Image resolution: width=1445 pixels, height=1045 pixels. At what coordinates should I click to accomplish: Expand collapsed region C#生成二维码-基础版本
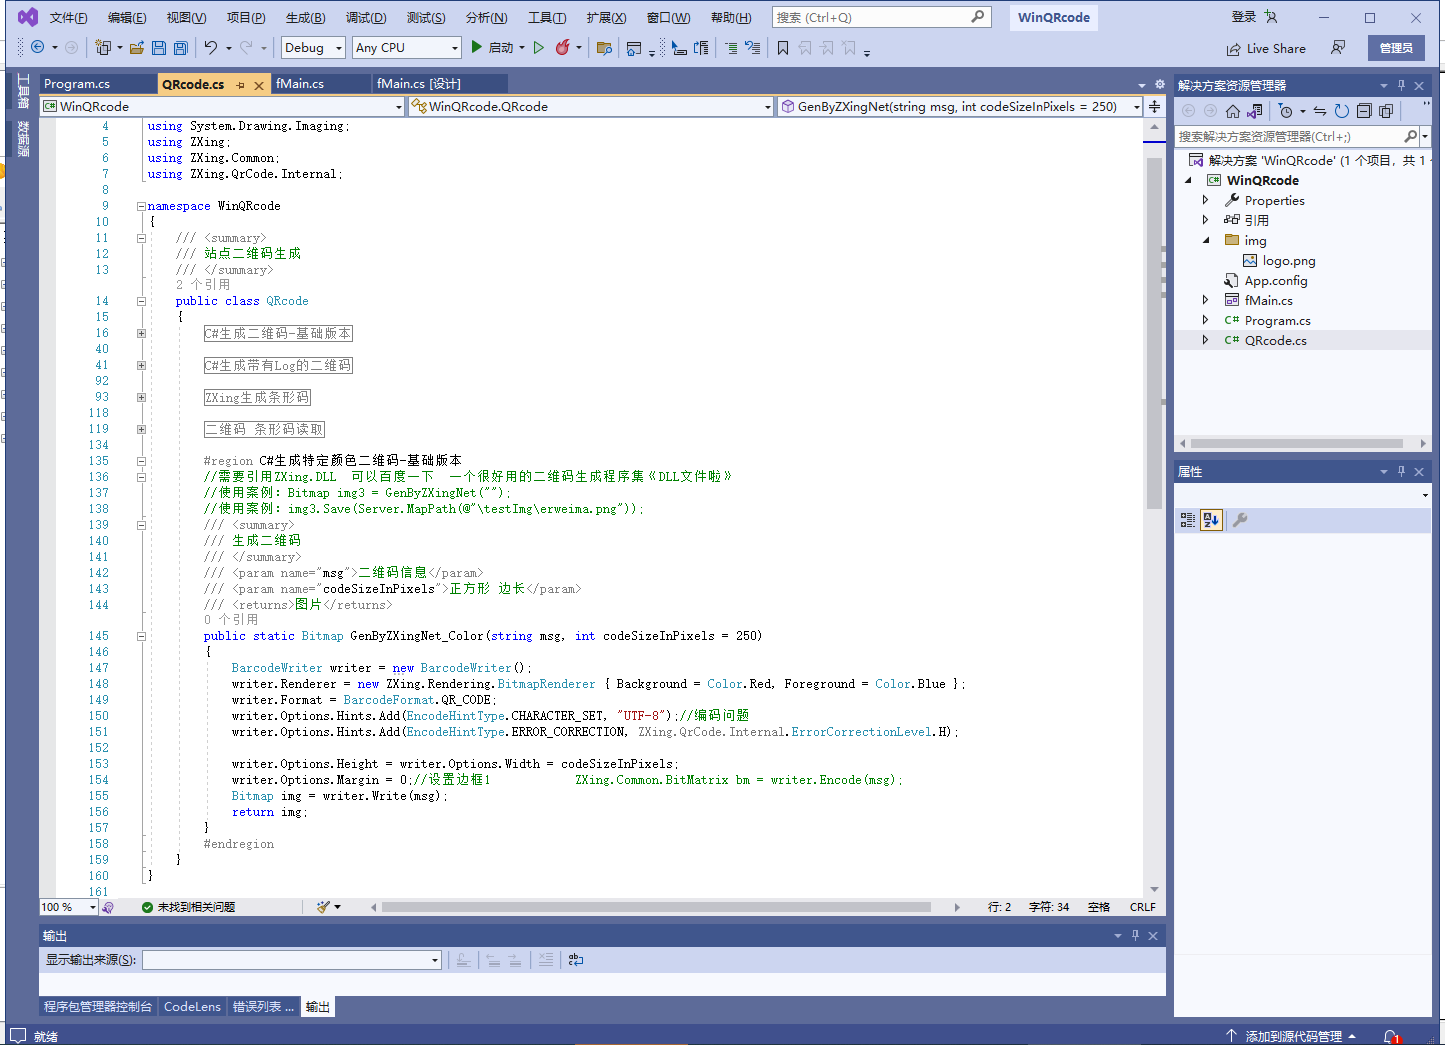point(141,334)
